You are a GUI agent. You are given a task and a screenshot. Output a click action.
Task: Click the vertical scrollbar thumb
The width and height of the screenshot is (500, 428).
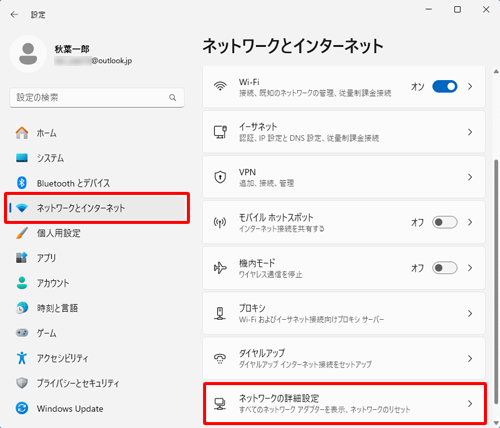(x=496, y=282)
